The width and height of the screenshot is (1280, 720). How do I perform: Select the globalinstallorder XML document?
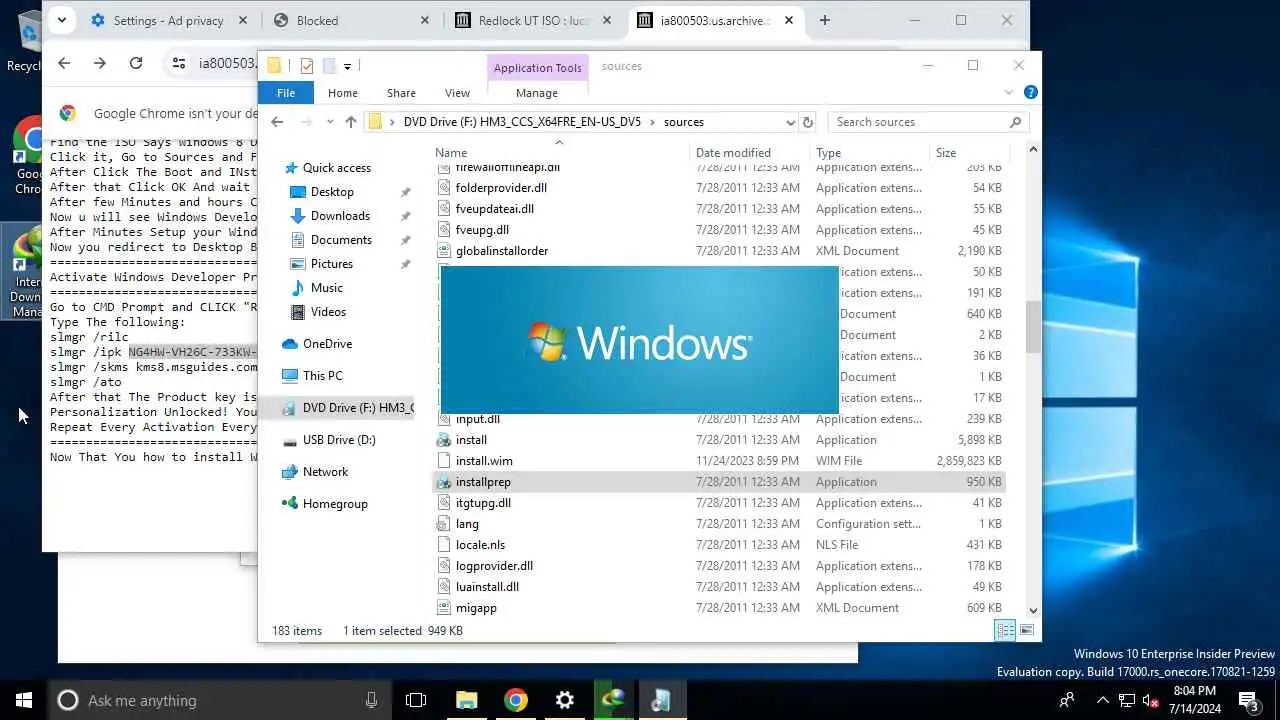[501, 251]
